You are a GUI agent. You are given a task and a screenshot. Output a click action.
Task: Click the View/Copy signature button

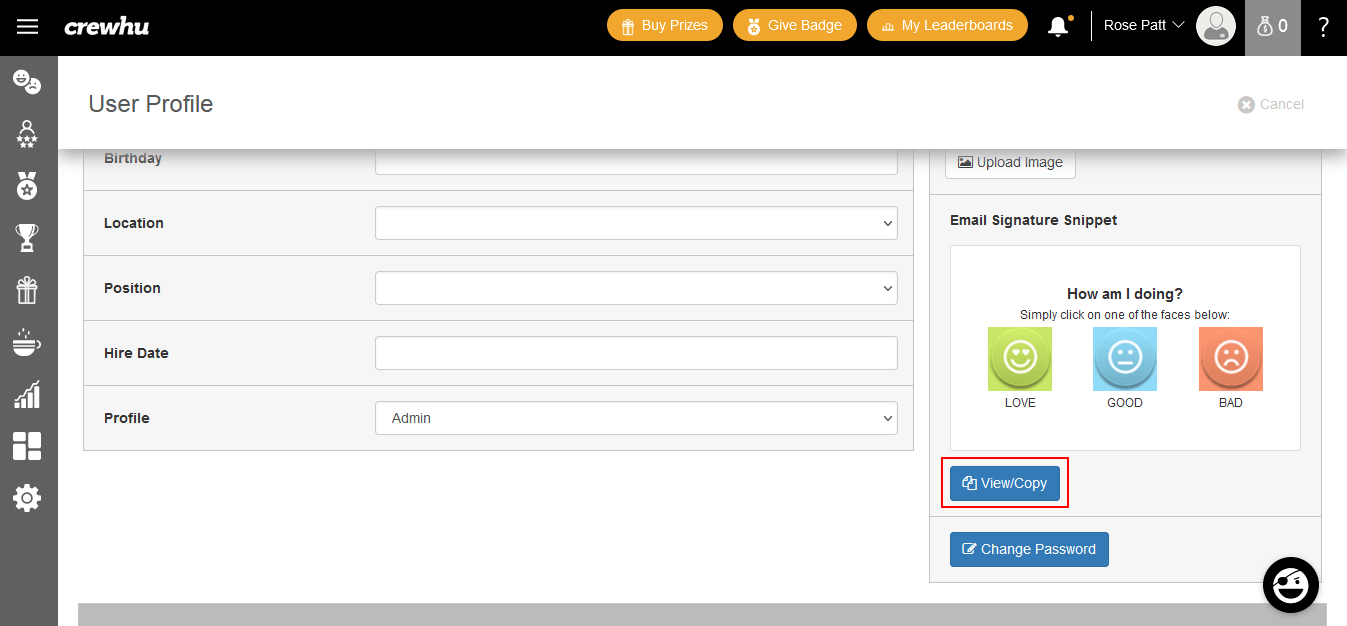point(1005,483)
